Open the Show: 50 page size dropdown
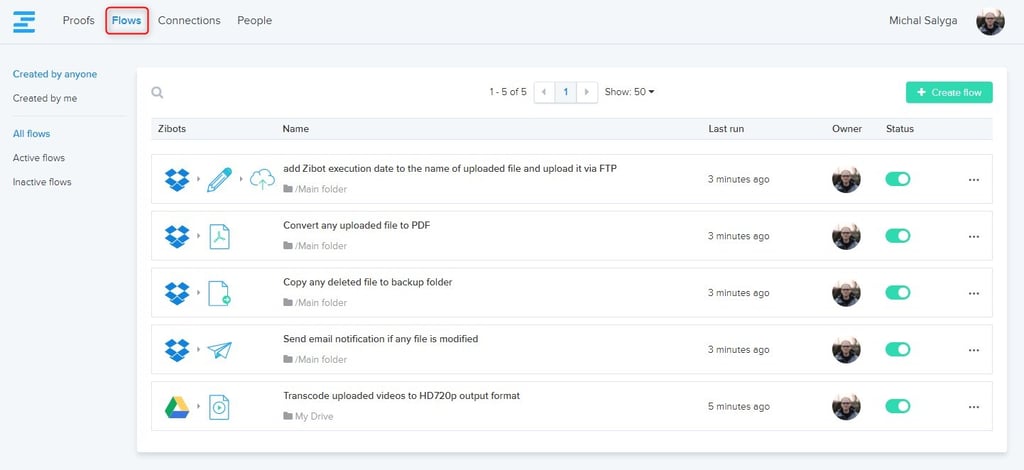The image size is (1024, 470). coord(630,92)
